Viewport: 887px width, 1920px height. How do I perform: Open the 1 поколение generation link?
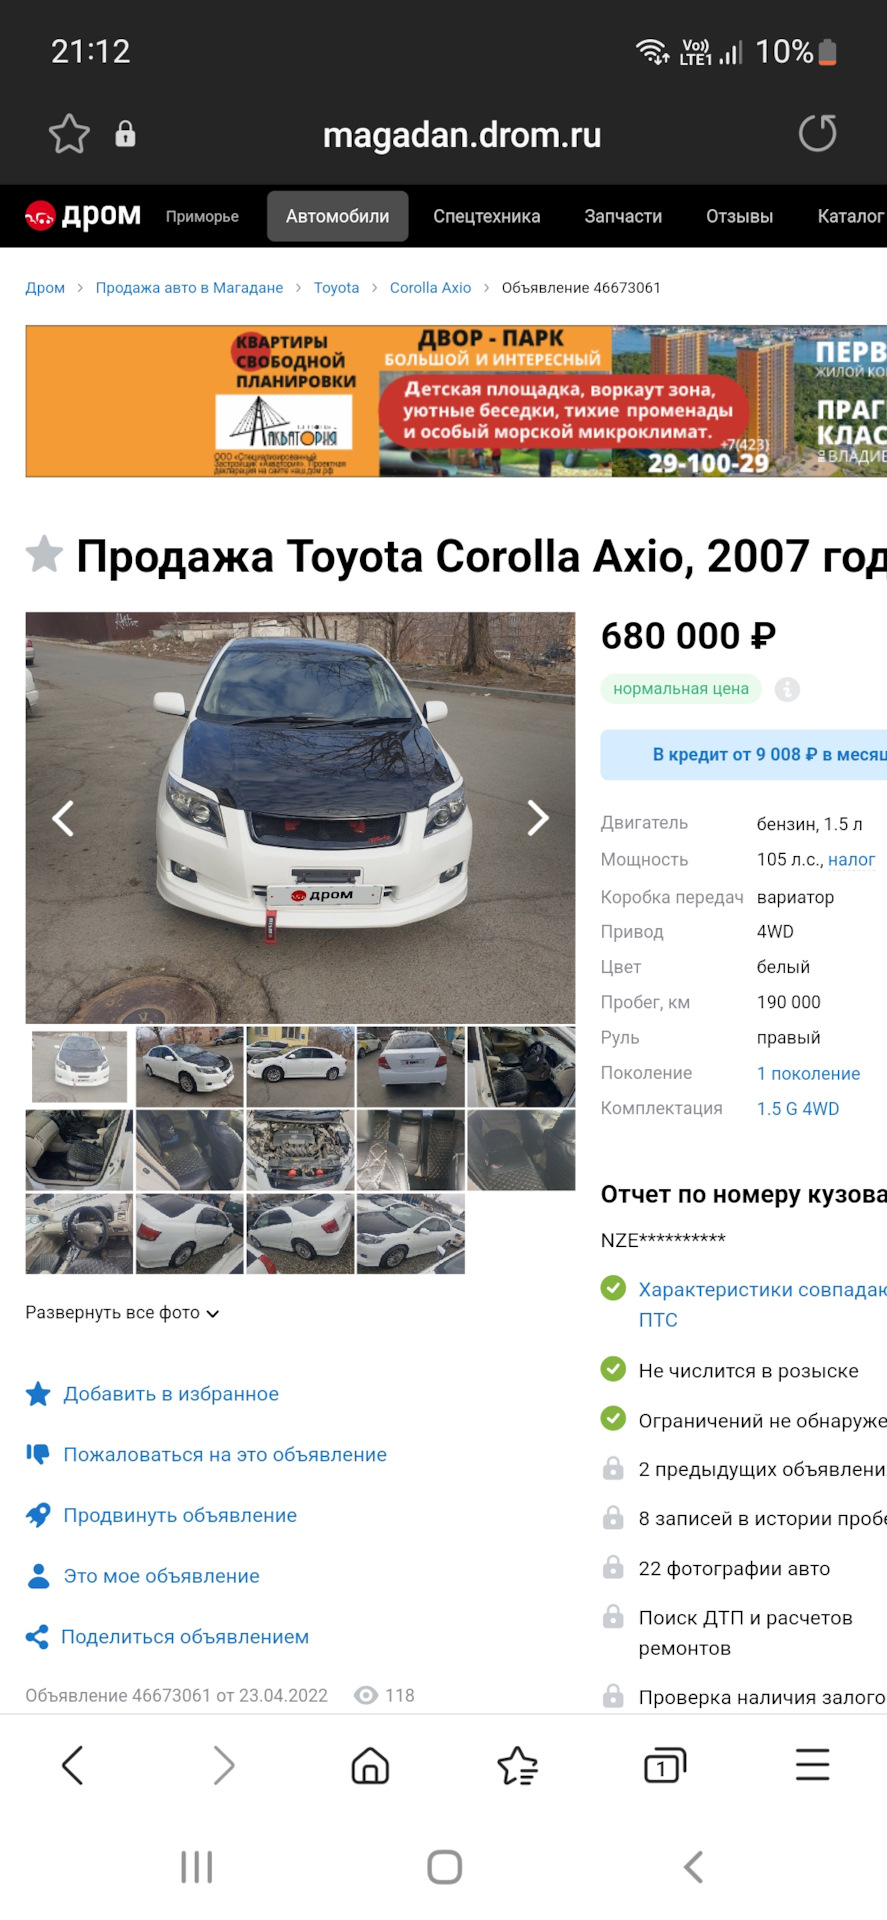tap(808, 1074)
